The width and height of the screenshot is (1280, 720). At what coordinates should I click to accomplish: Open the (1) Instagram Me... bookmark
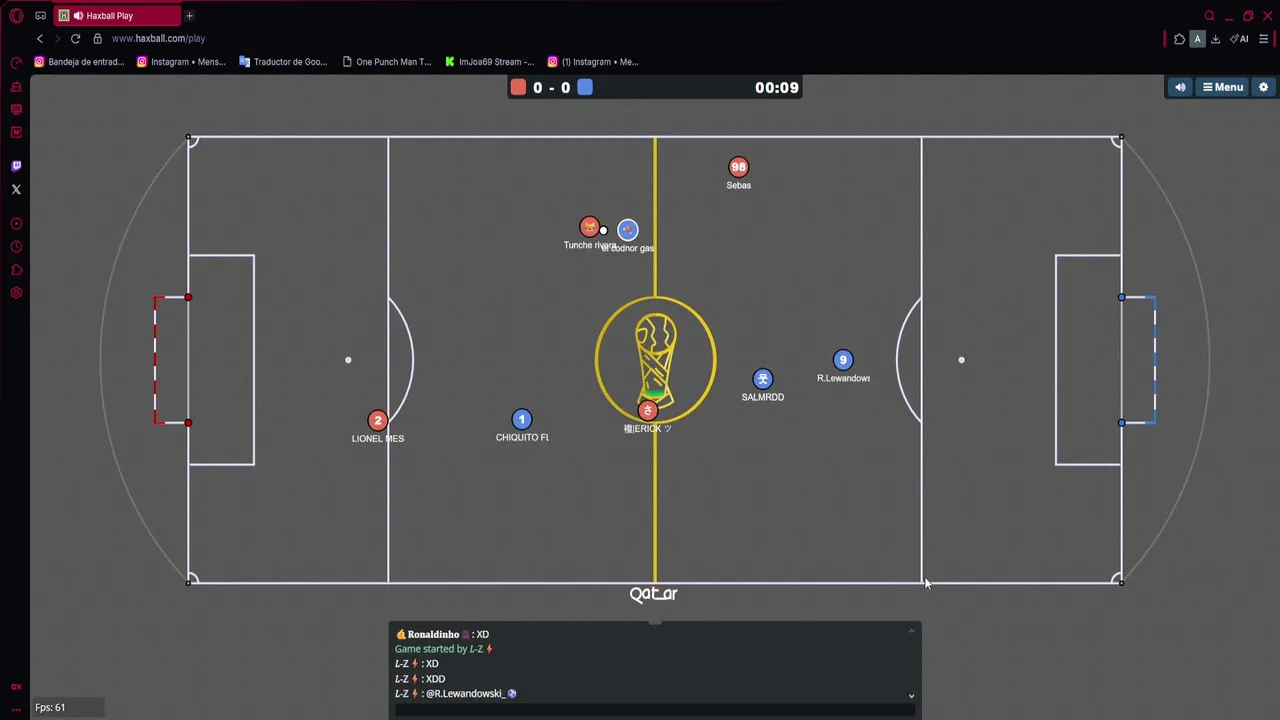[592, 62]
